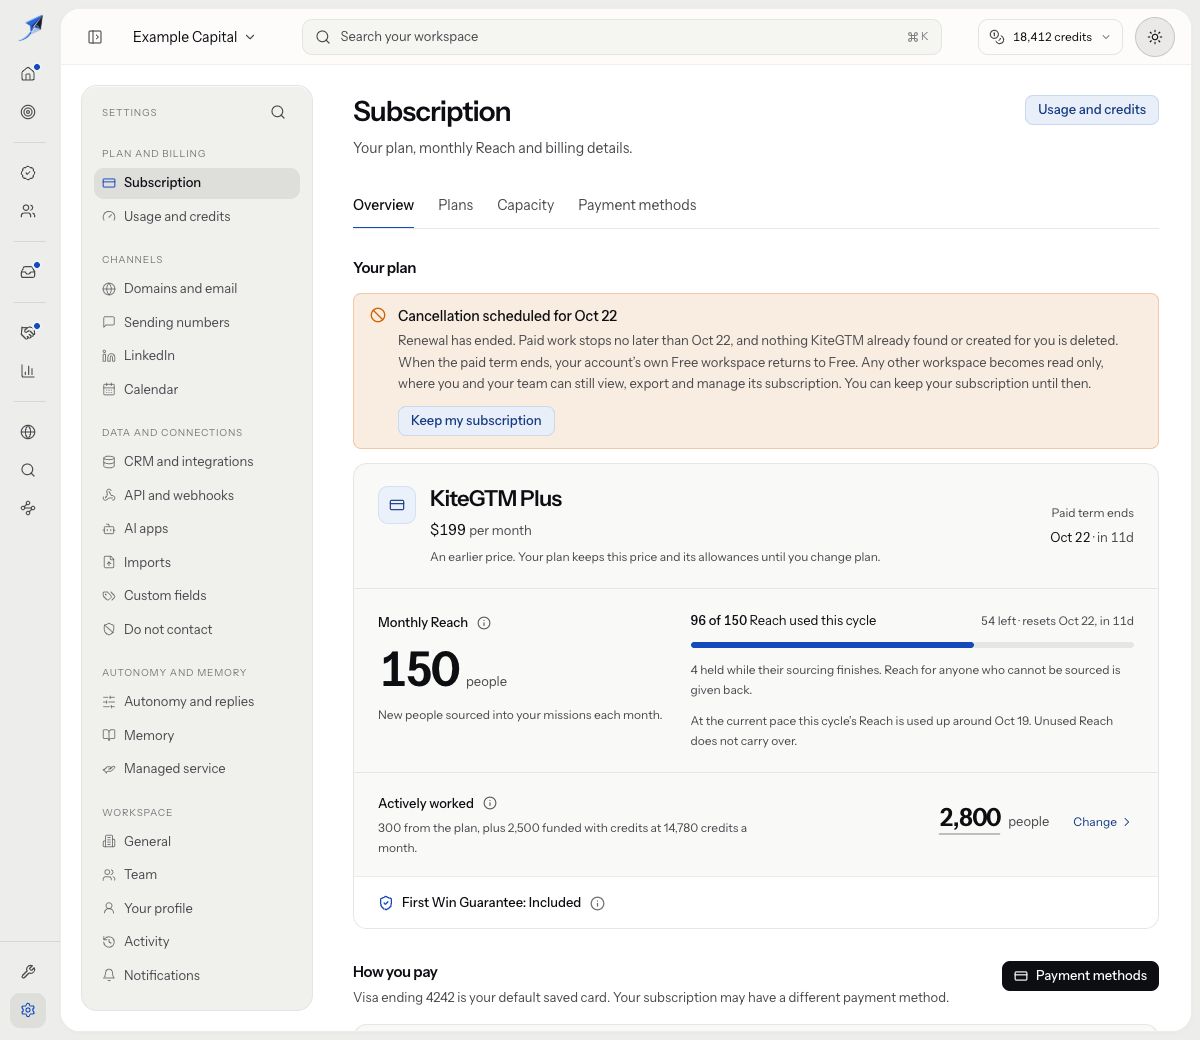Open the workflow nodes icon in left rail
This screenshot has height=1040, width=1200.
tap(28, 508)
